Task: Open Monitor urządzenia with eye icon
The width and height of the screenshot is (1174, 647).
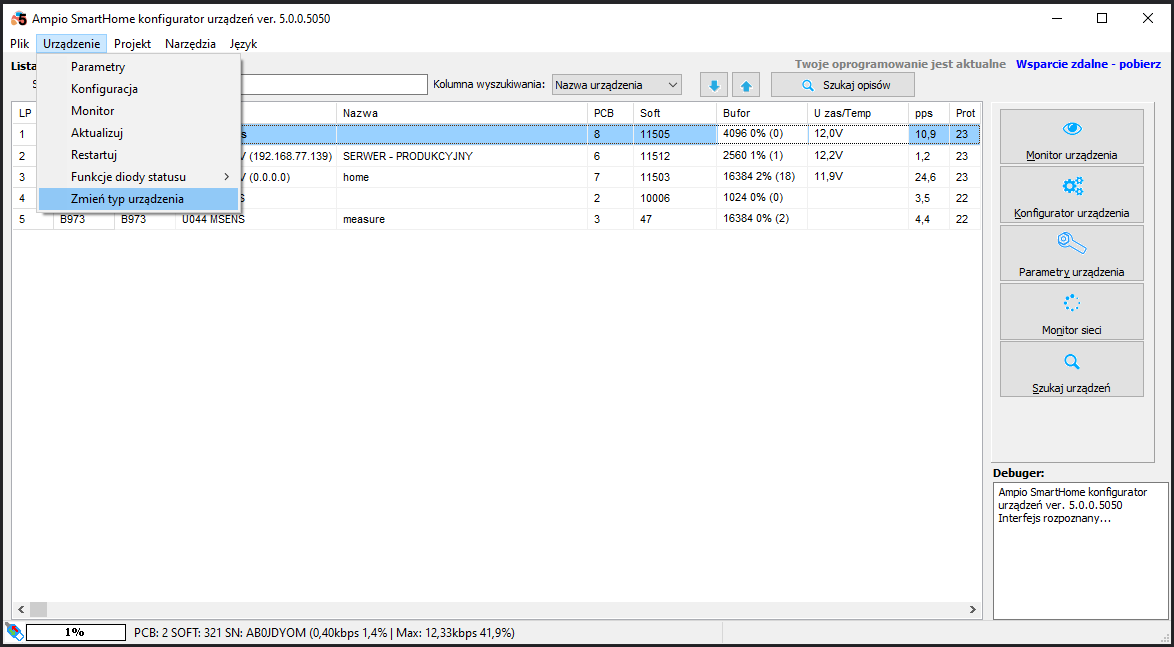Action: coord(1071,136)
